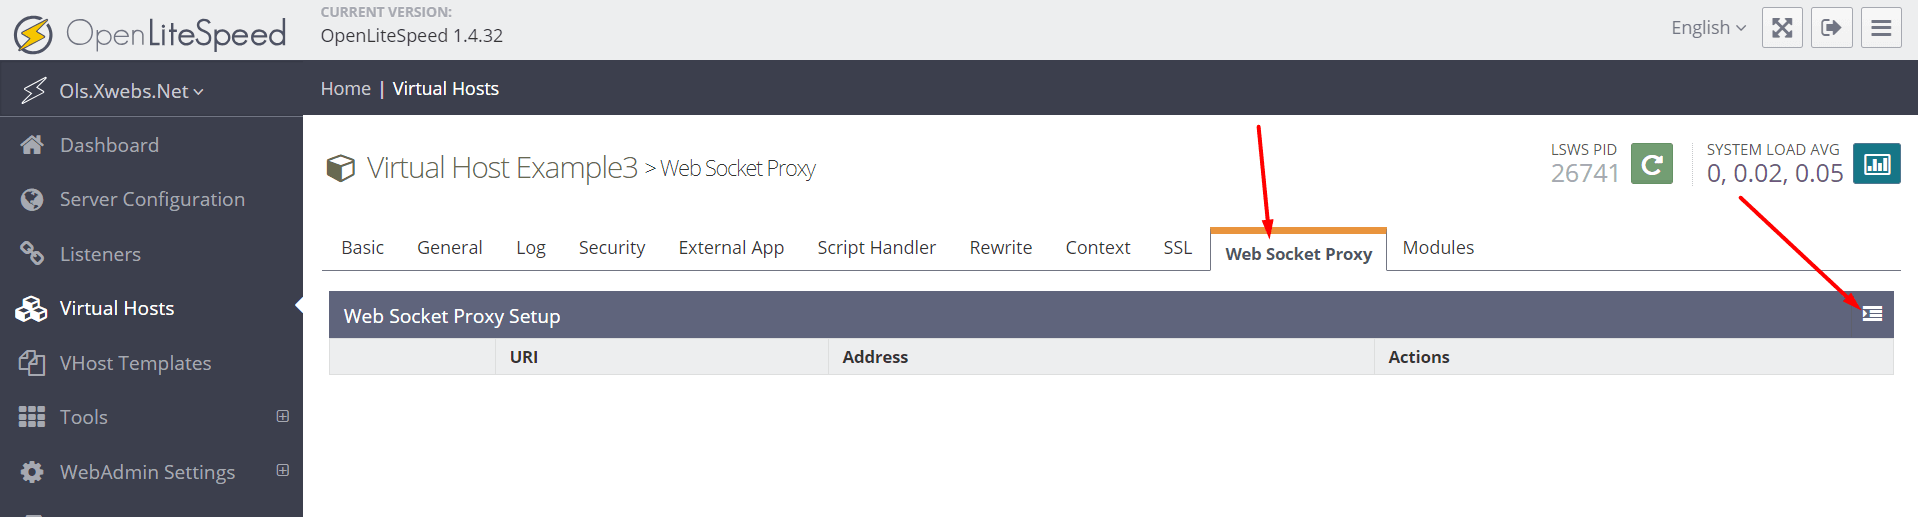Screen dimensions: 1918x517
Task: Expand the Ols.Xwebs.Net server dropdown
Action: (131, 91)
